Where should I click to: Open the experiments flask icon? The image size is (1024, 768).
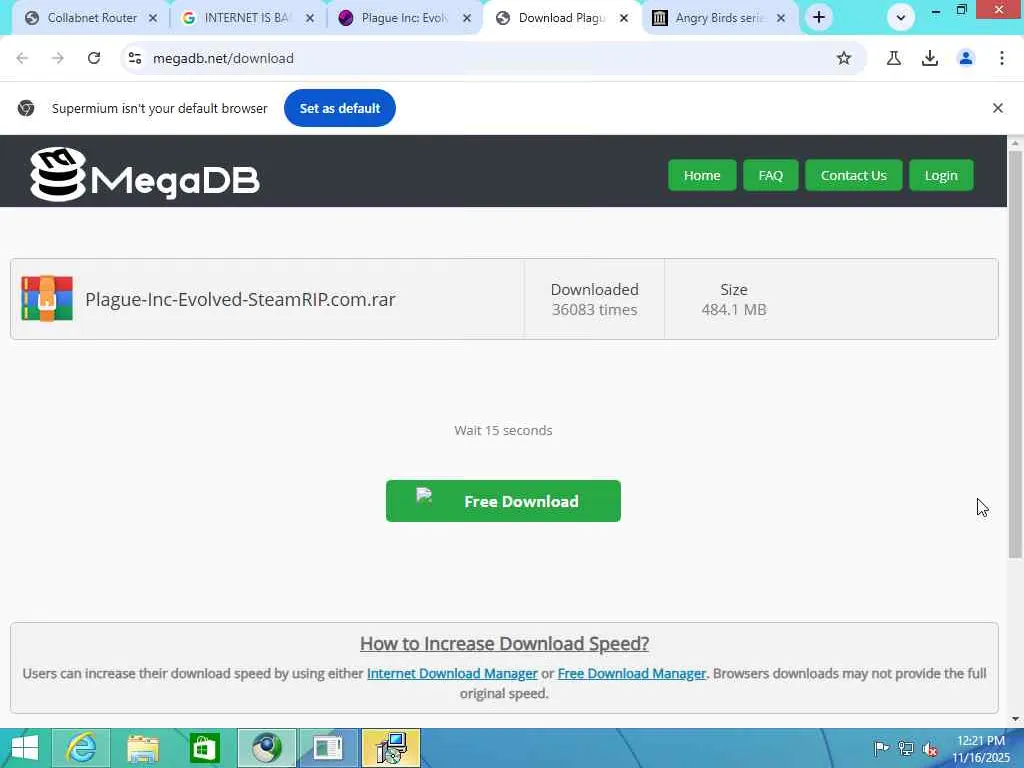(894, 58)
